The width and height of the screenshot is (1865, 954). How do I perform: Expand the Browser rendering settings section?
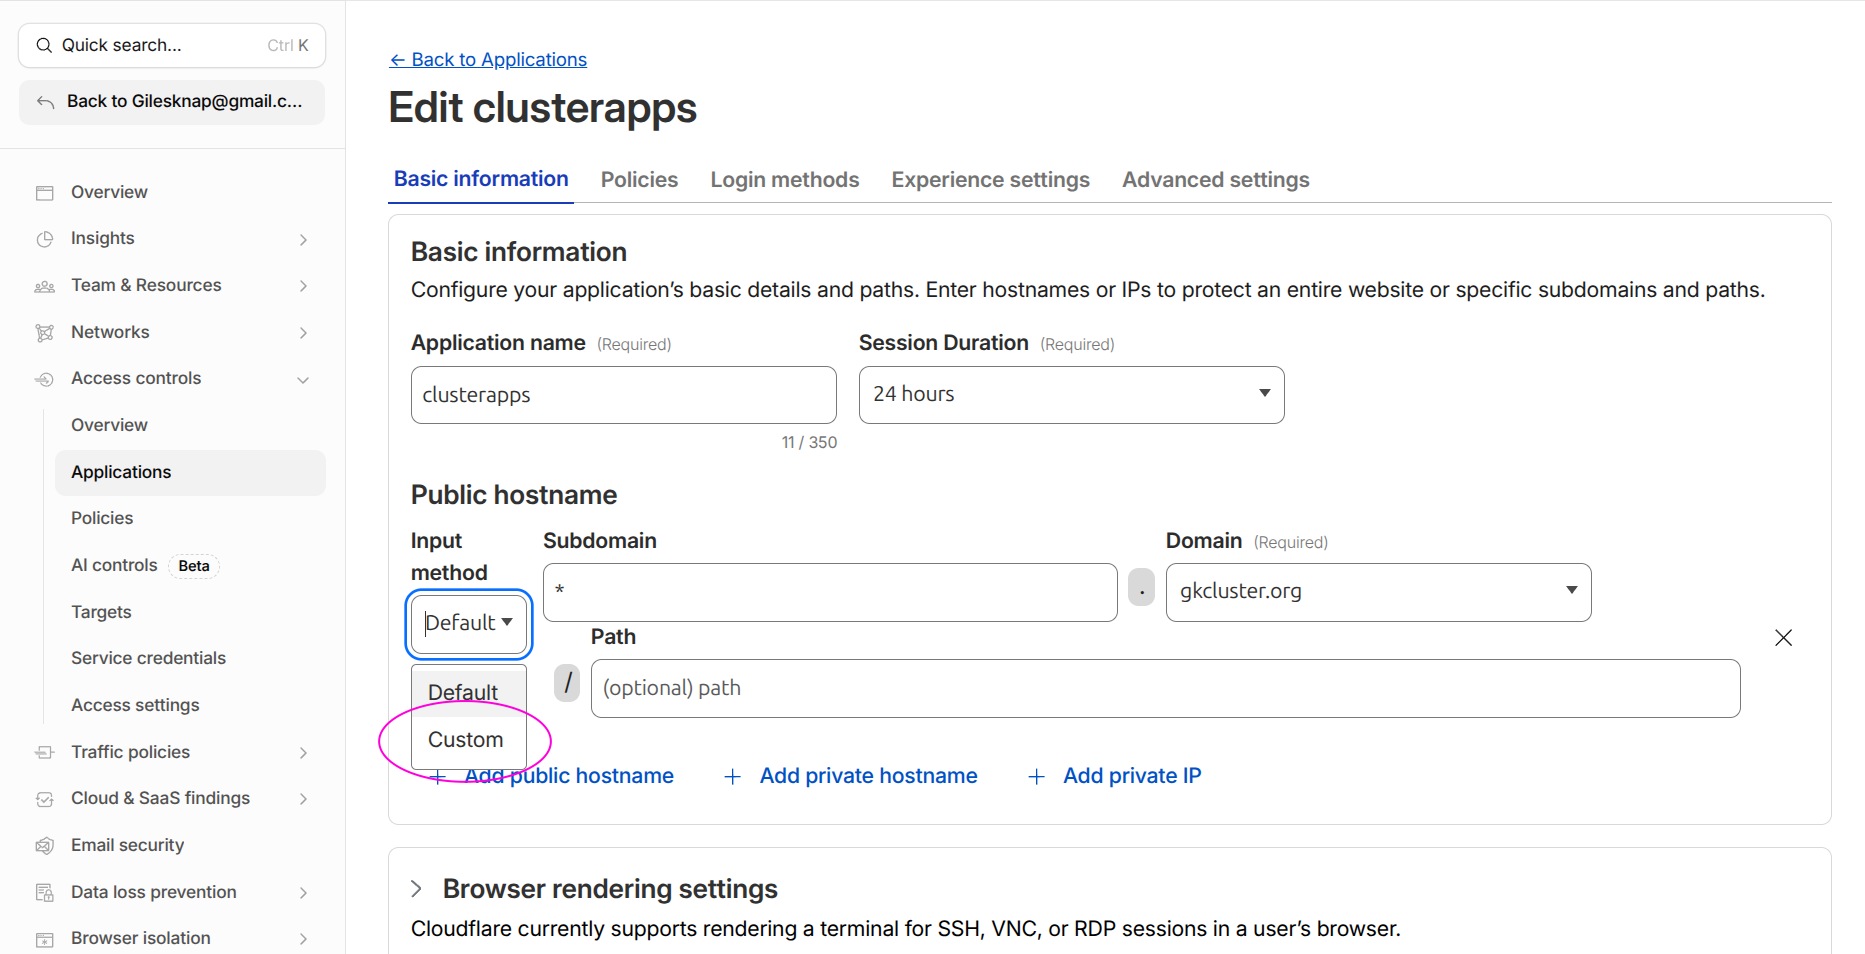click(416, 888)
